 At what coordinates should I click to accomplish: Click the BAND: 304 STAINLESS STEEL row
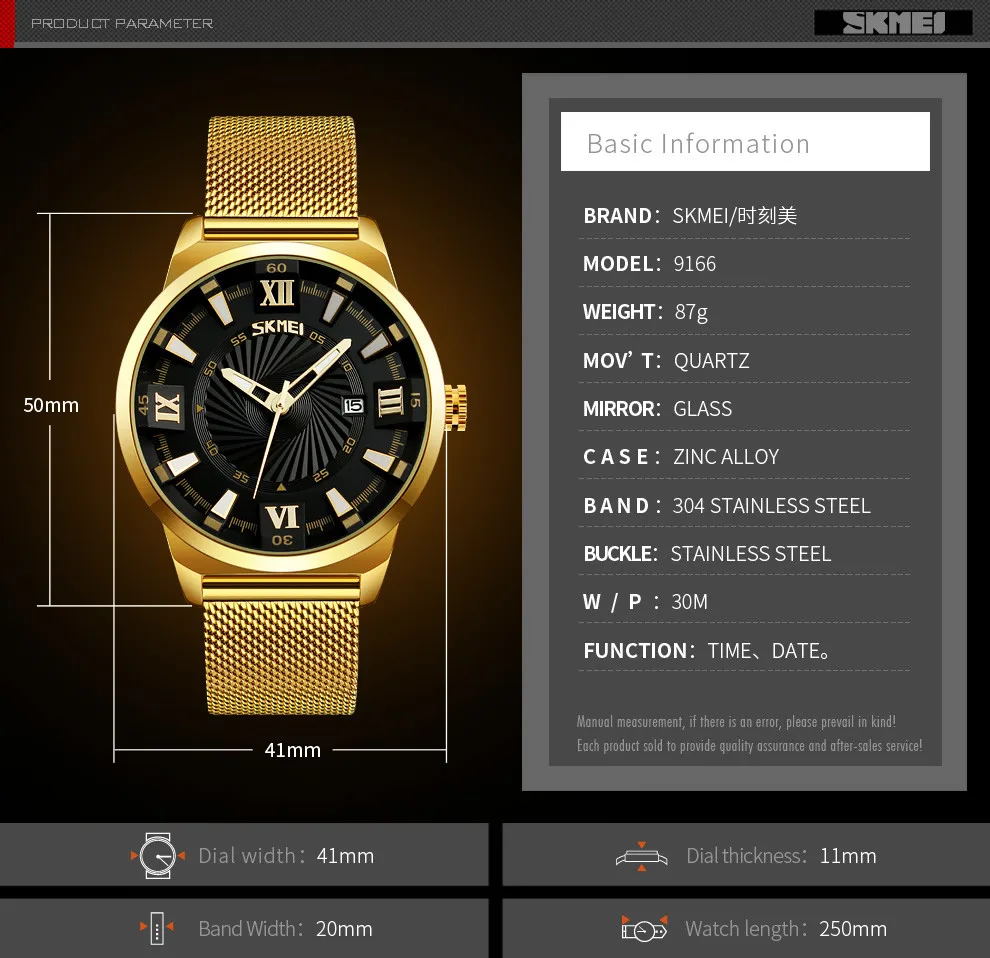point(744,505)
